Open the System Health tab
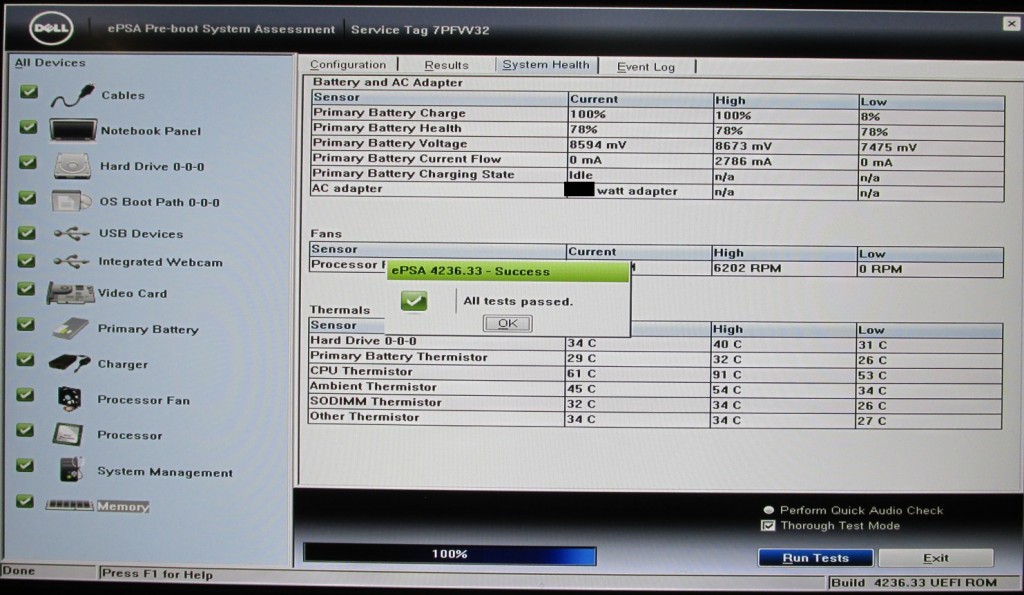This screenshot has width=1024, height=595. click(546, 65)
